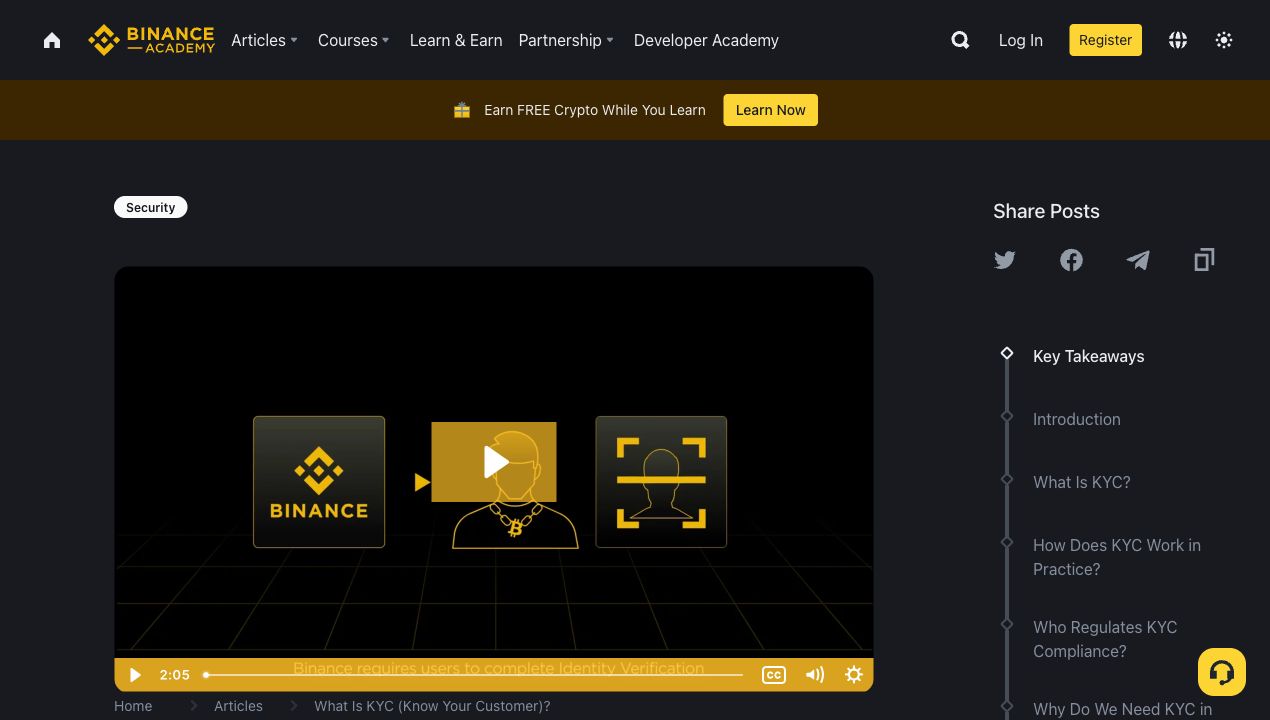Share post on Telegram
The height and width of the screenshot is (720, 1270).
pyautogui.click(x=1138, y=260)
